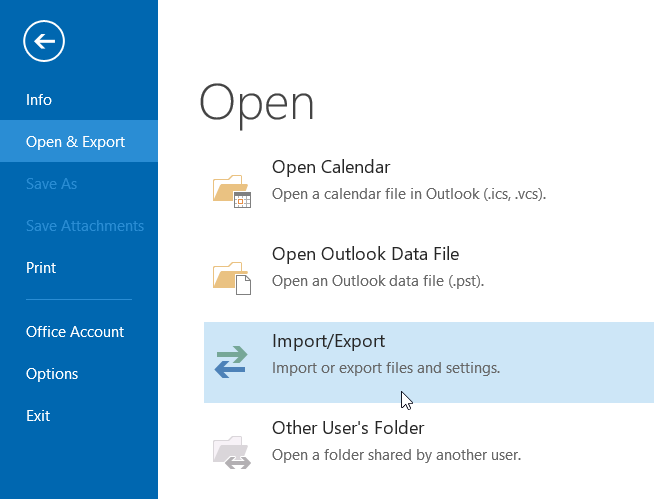
Task: Choose Other User's Folder heading
Action: [348, 428]
